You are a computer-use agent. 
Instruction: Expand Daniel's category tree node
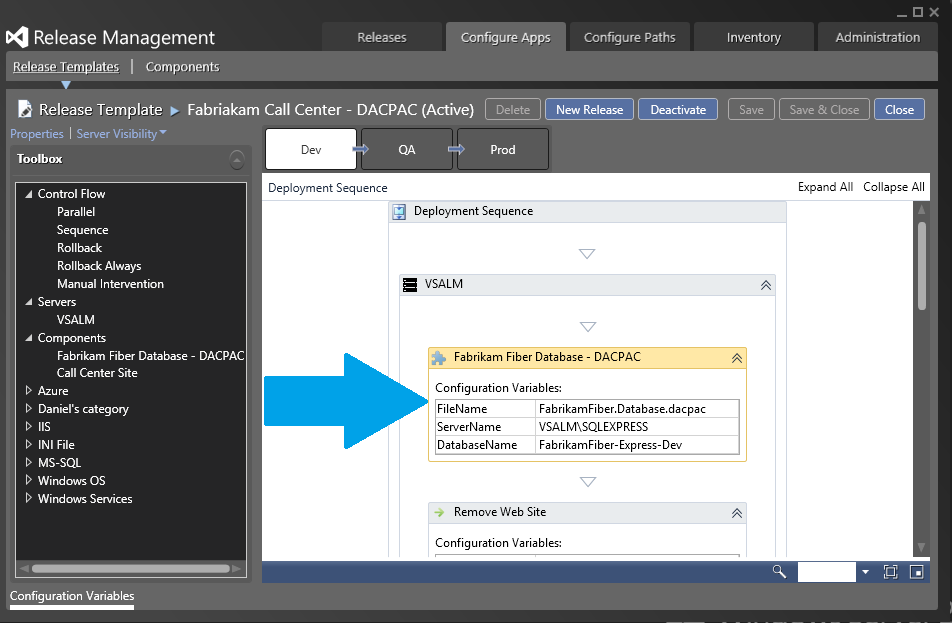point(29,408)
